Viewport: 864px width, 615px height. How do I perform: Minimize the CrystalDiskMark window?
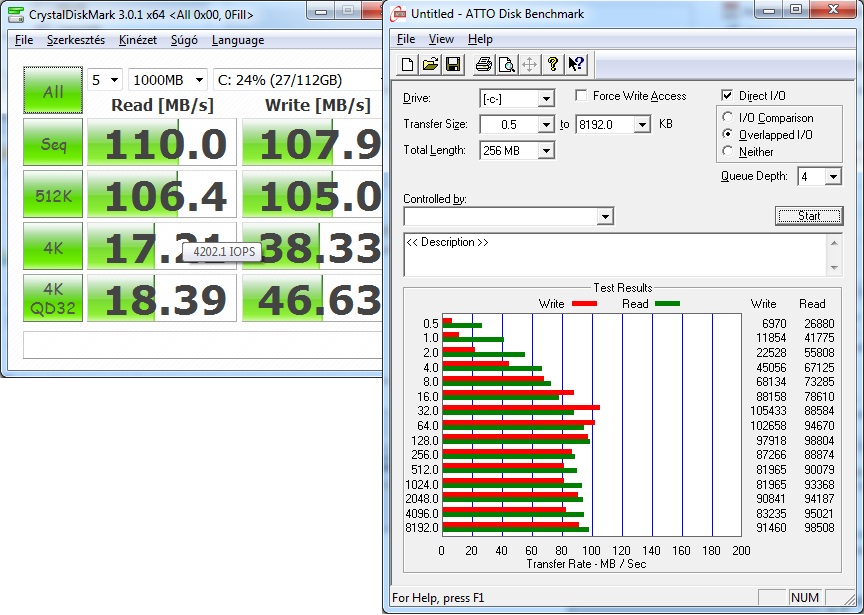pyautogui.click(x=322, y=11)
